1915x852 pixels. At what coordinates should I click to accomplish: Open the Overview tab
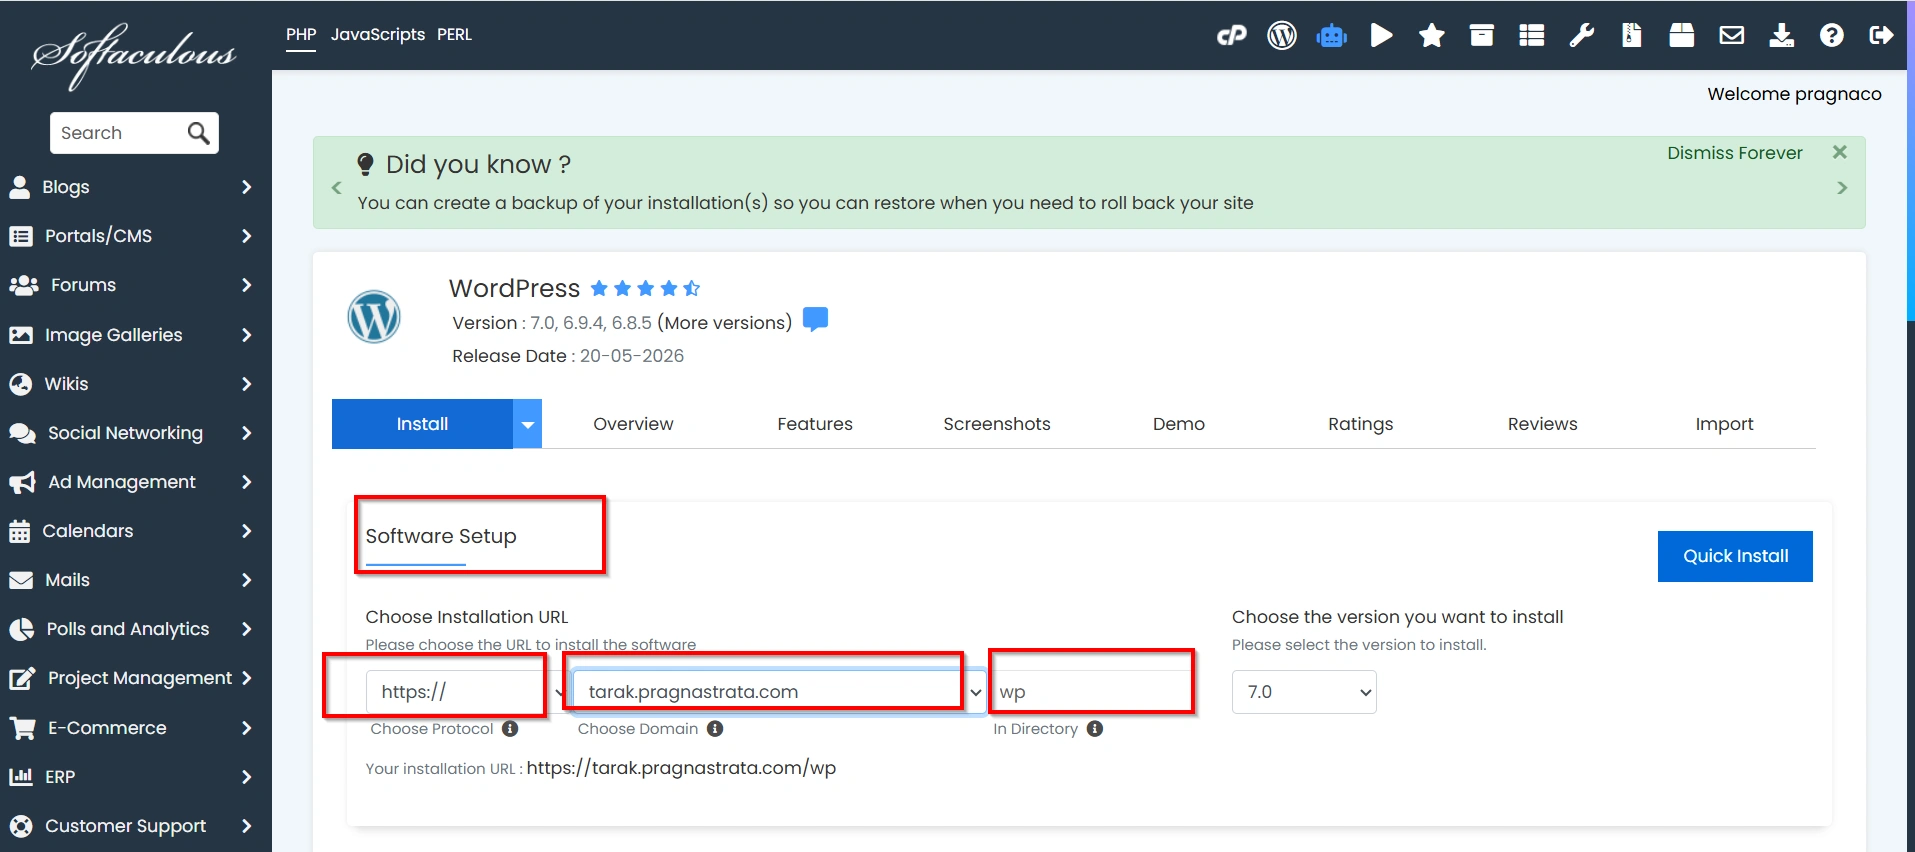coord(633,424)
